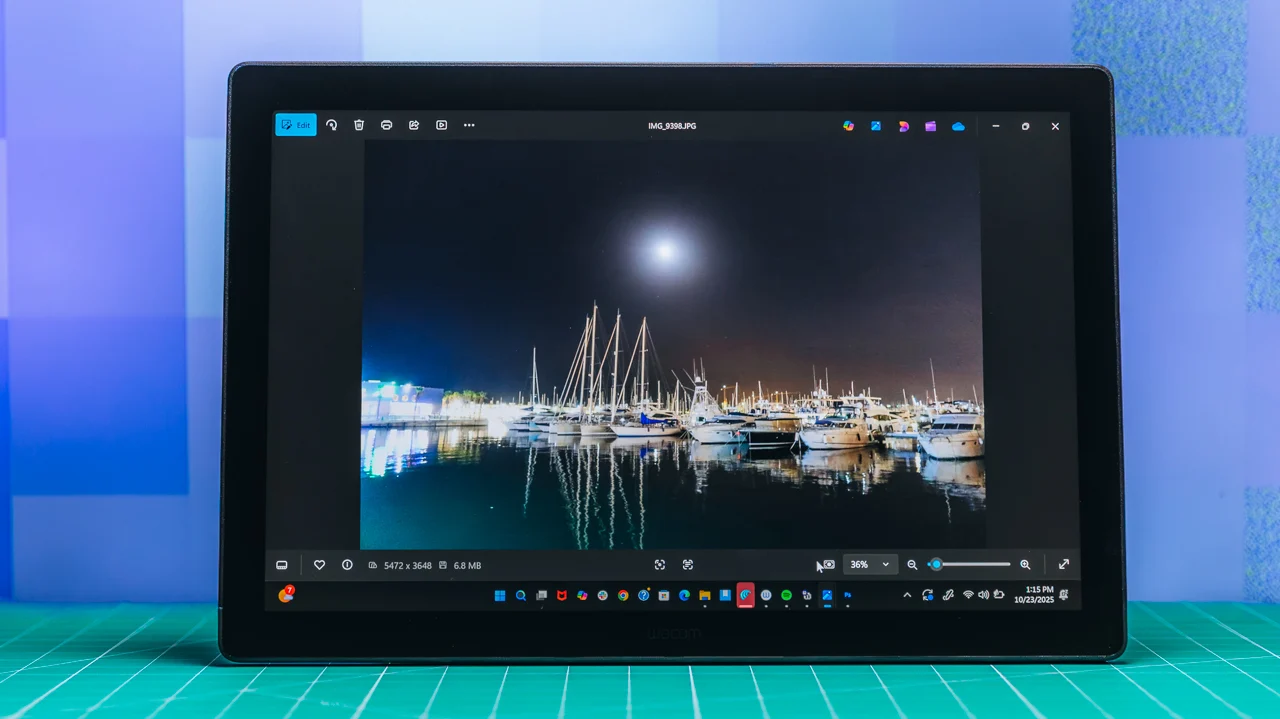Screen dimensions: 1280x719
Task: Enter Edit mode for the photo
Action: [295, 125]
